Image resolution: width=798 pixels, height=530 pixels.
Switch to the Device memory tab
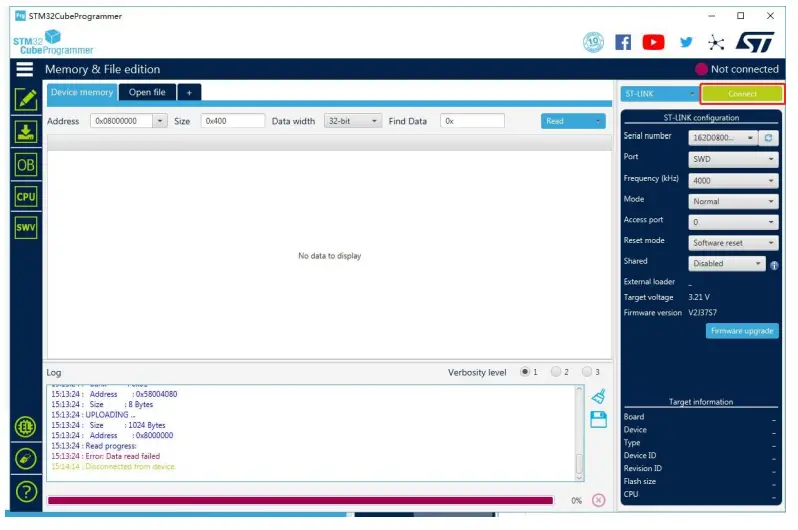[x=82, y=92]
